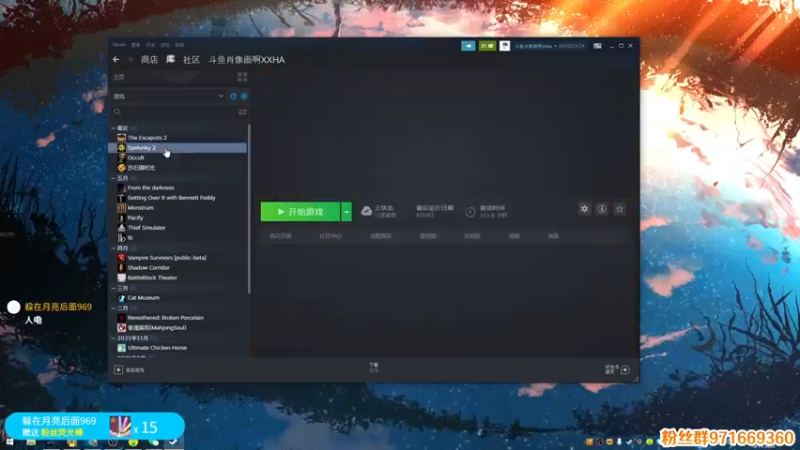Switch to Big Picture mode icon
800x450 pixels.
[597, 46]
